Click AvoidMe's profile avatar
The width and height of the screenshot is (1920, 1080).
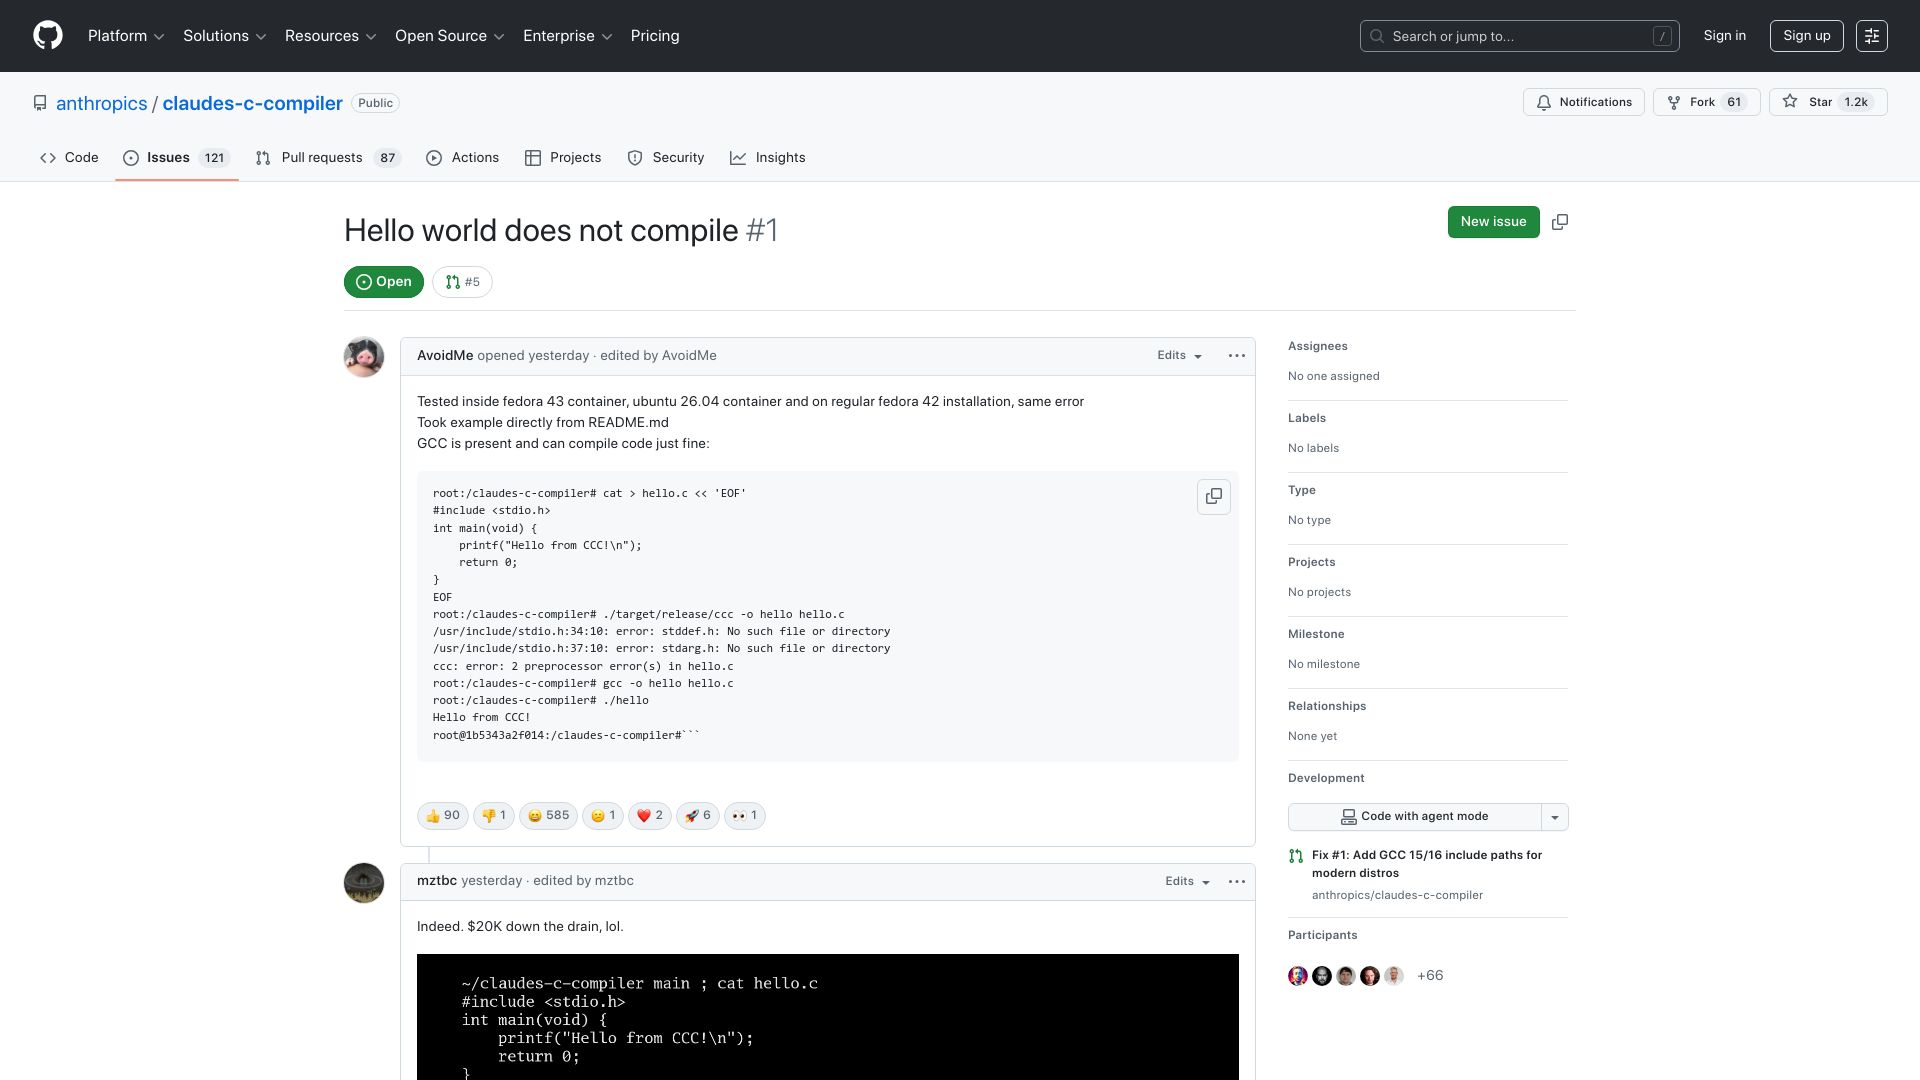(x=364, y=357)
